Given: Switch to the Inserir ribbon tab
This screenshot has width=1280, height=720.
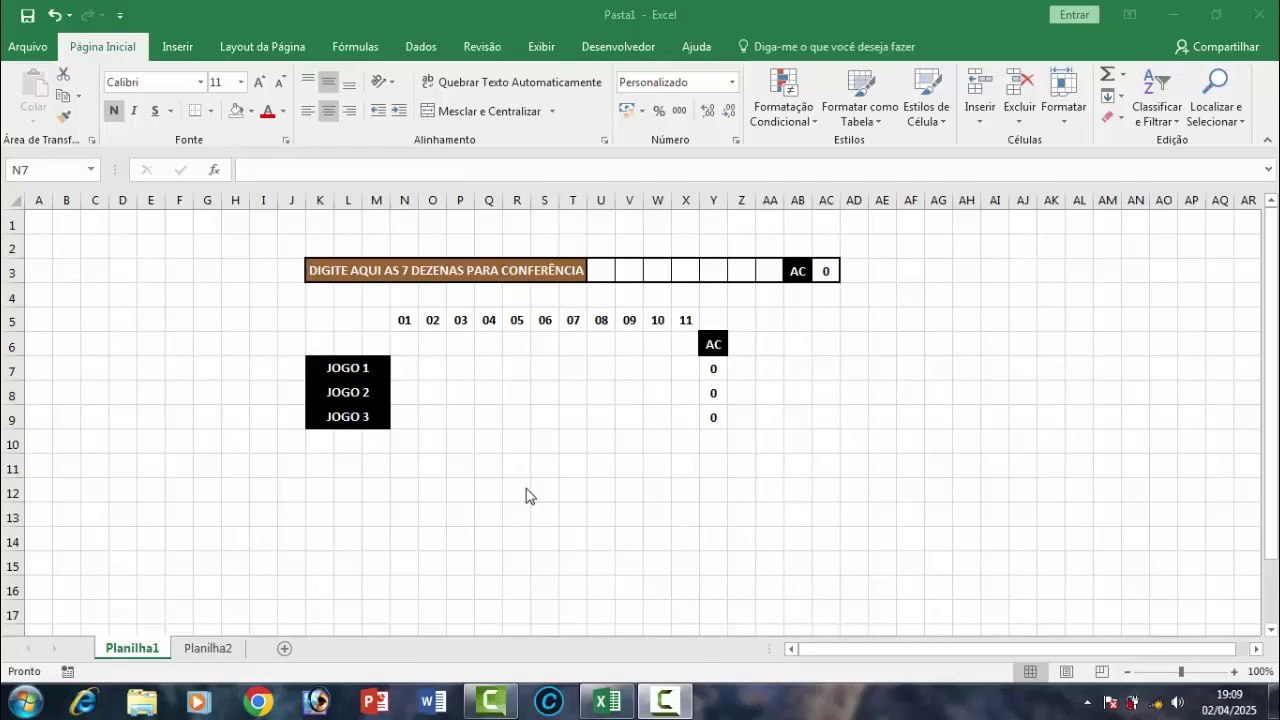Looking at the screenshot, I should [178, 47].
